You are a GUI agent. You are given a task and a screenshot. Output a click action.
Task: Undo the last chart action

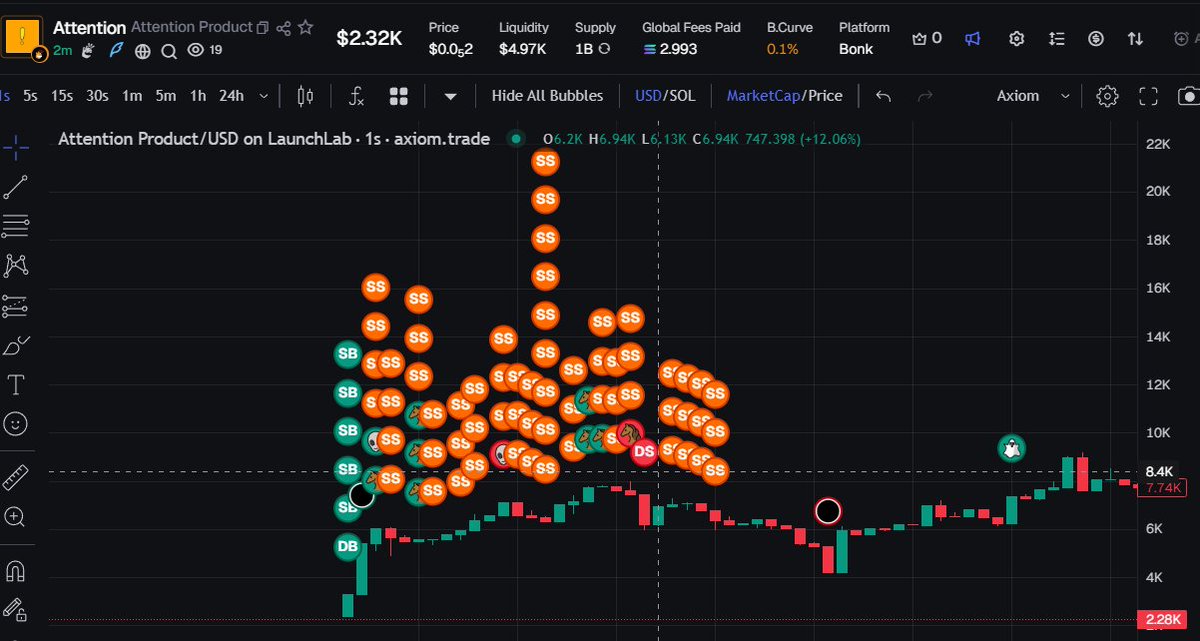(883, 96)
